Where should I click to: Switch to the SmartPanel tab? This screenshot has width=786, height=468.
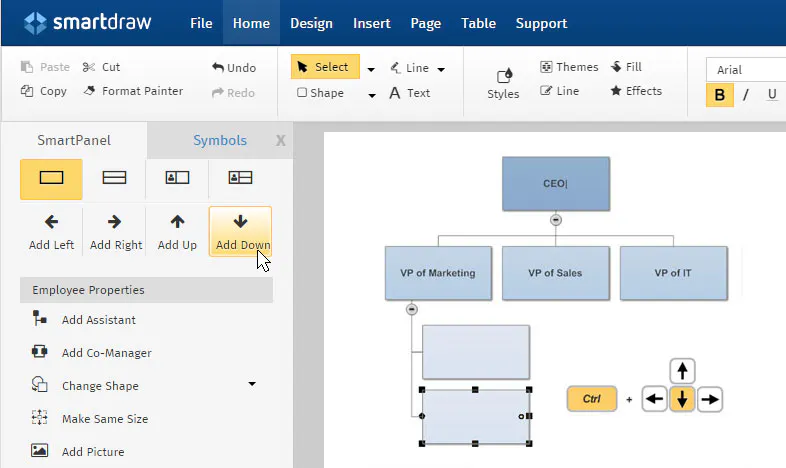pos(74,140)
